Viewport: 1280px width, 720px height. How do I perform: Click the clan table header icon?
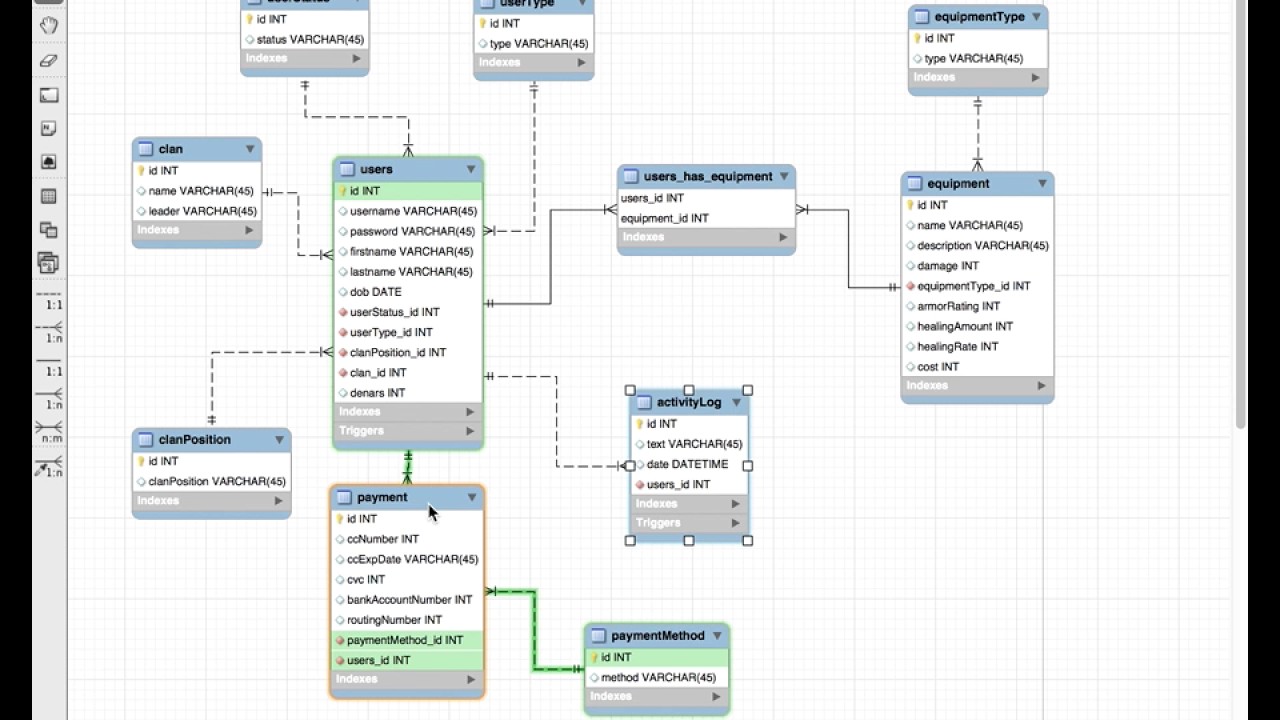coord(145,149)
